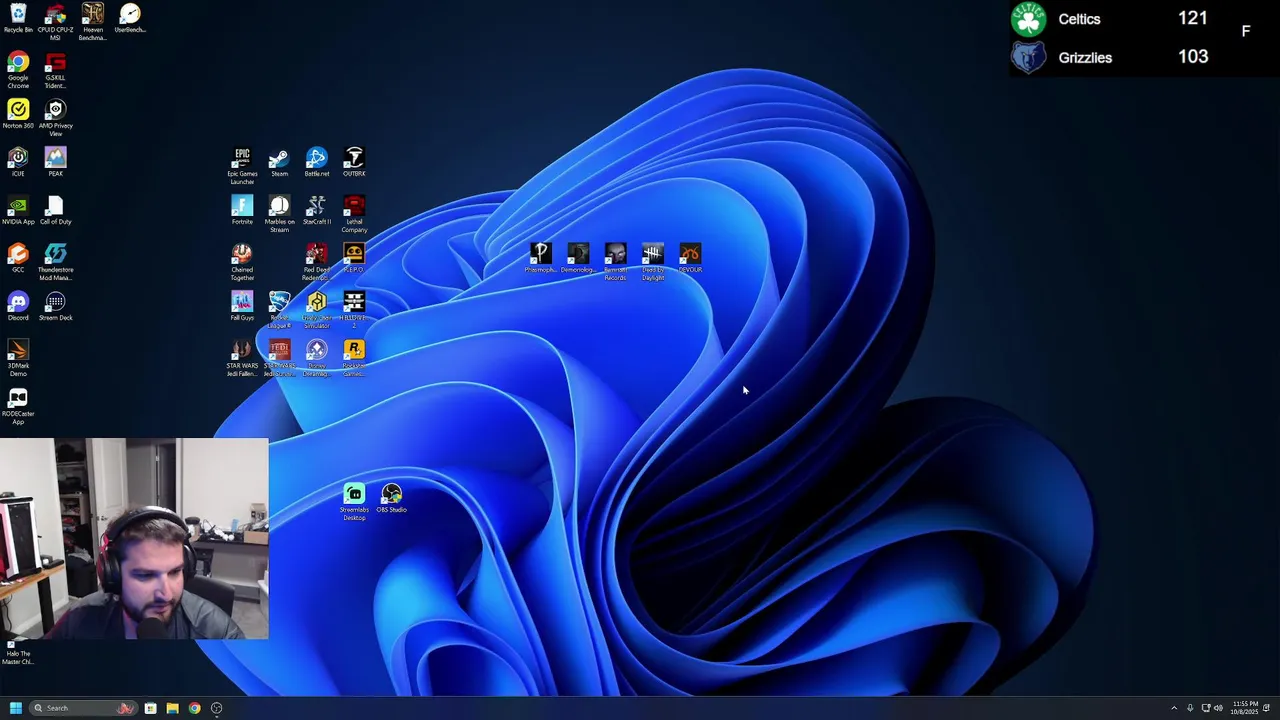Open File Explorer from taskbar

tap(172, 708)
